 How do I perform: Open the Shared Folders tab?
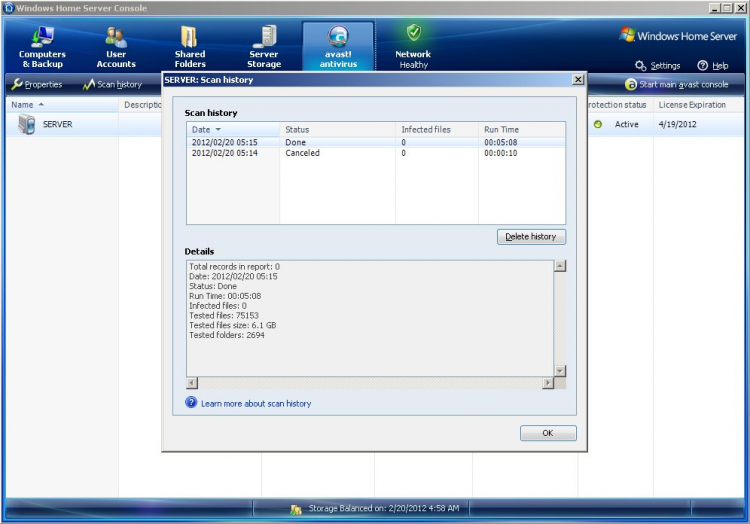point(190,47)
